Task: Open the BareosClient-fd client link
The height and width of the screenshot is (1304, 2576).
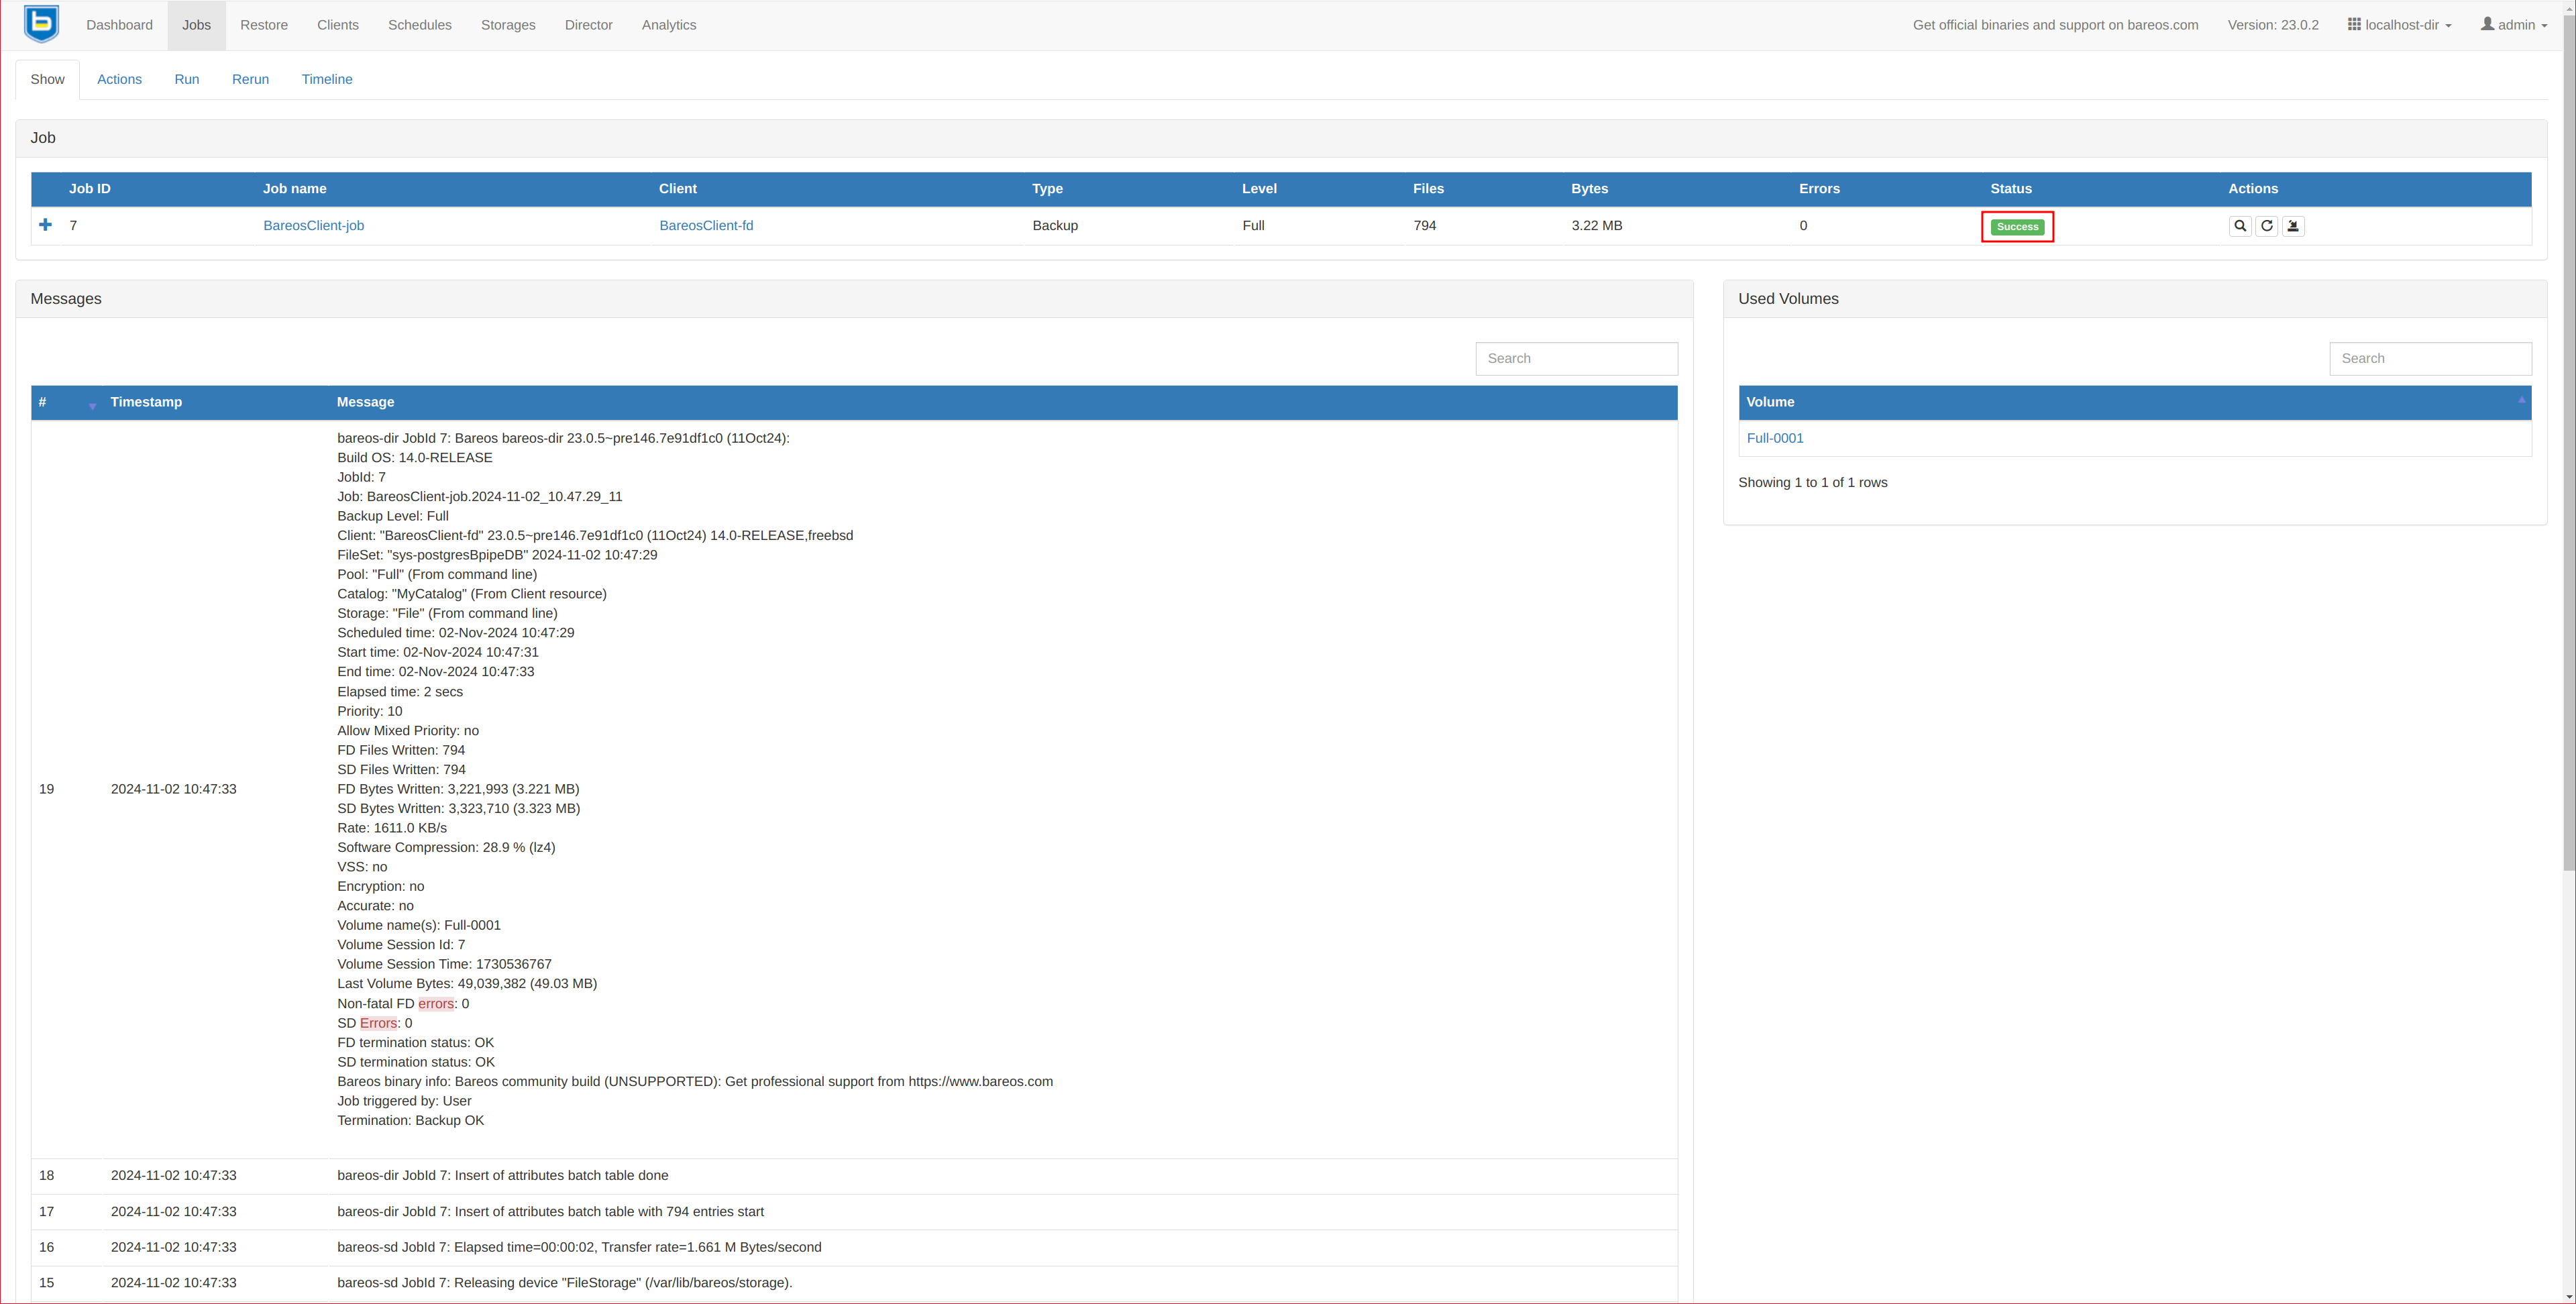Action: point(706,226)
